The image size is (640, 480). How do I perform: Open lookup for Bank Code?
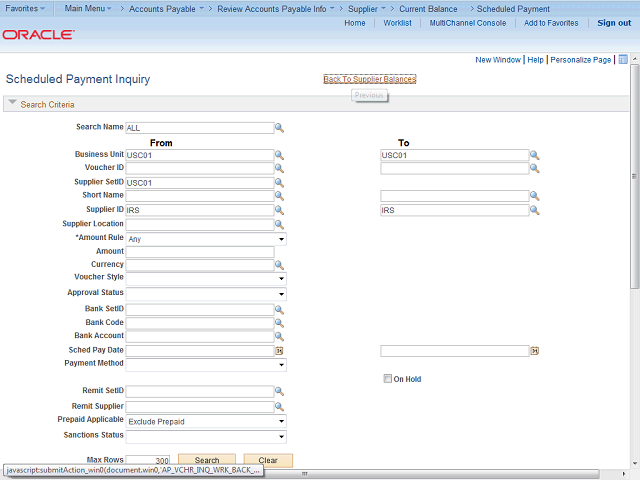coord(279,323)
